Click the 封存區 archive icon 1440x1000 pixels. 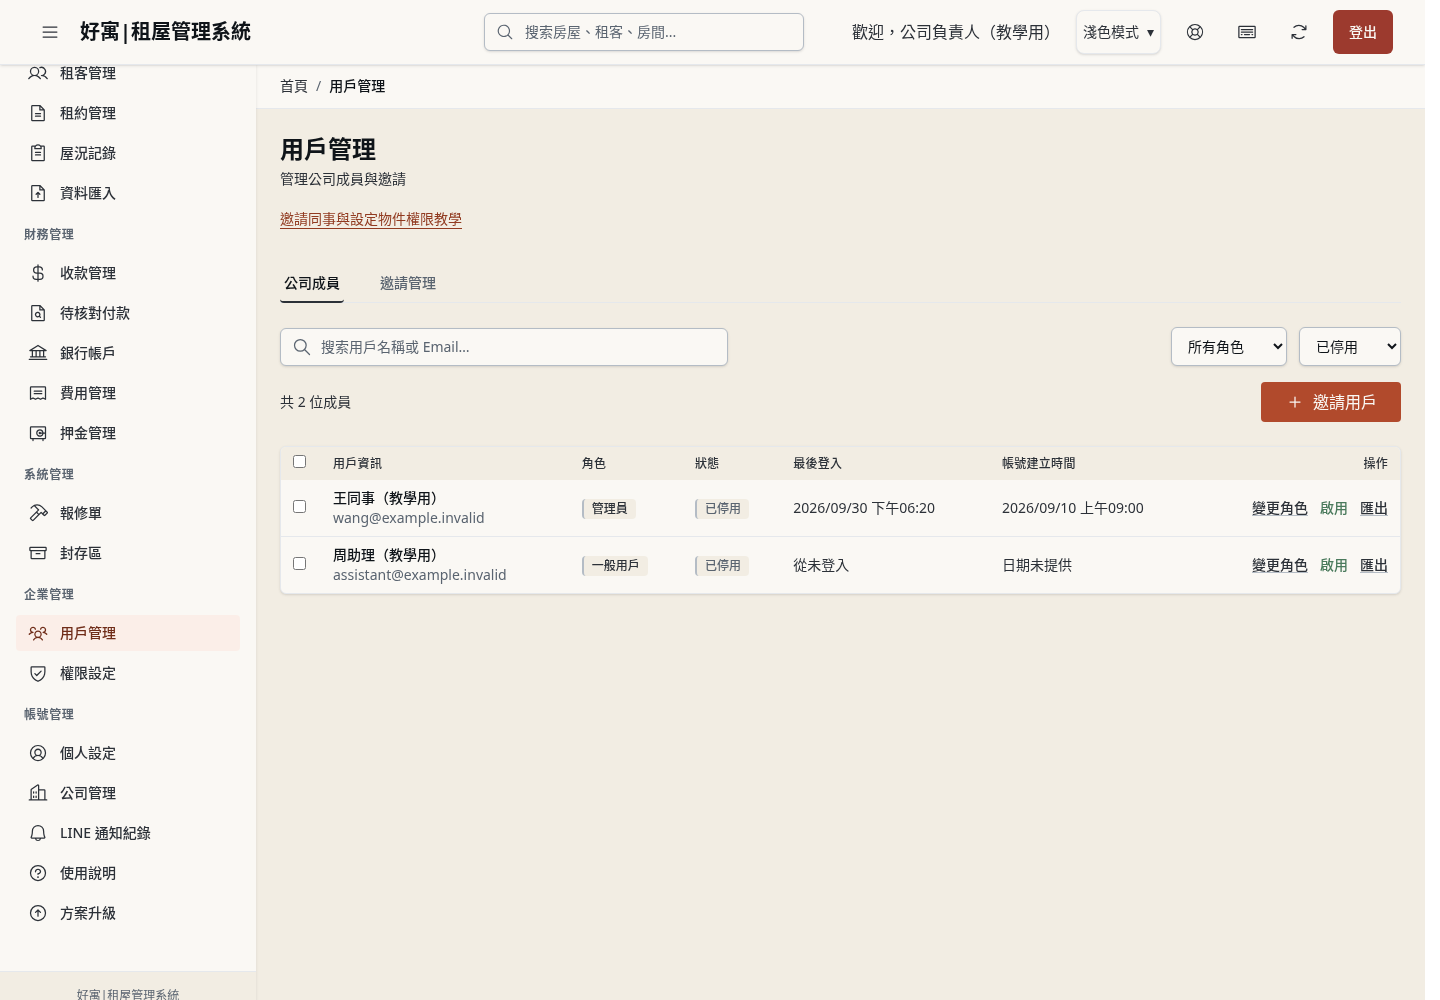coord(38,553)
